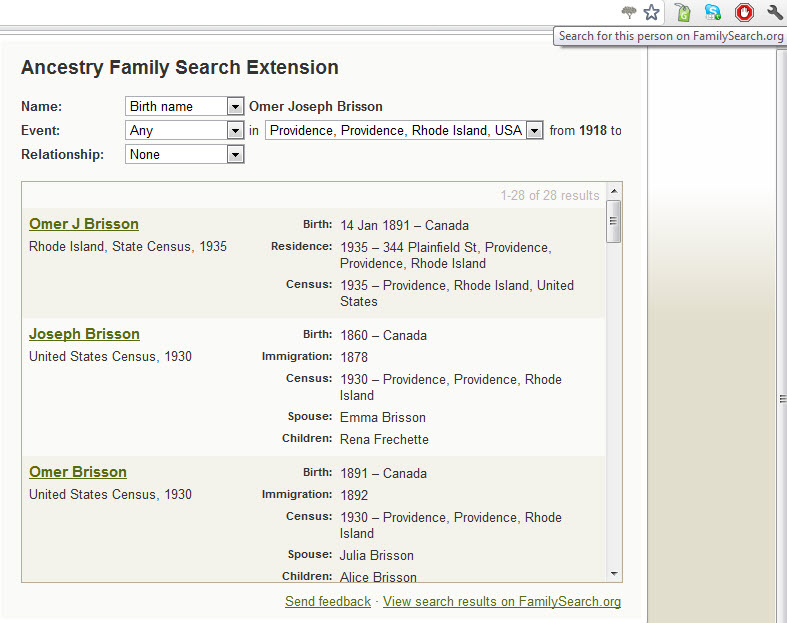This screenshot has height=623, width=787.
Task: Click spouse name Emma Brisson
Action: (383, 418)
